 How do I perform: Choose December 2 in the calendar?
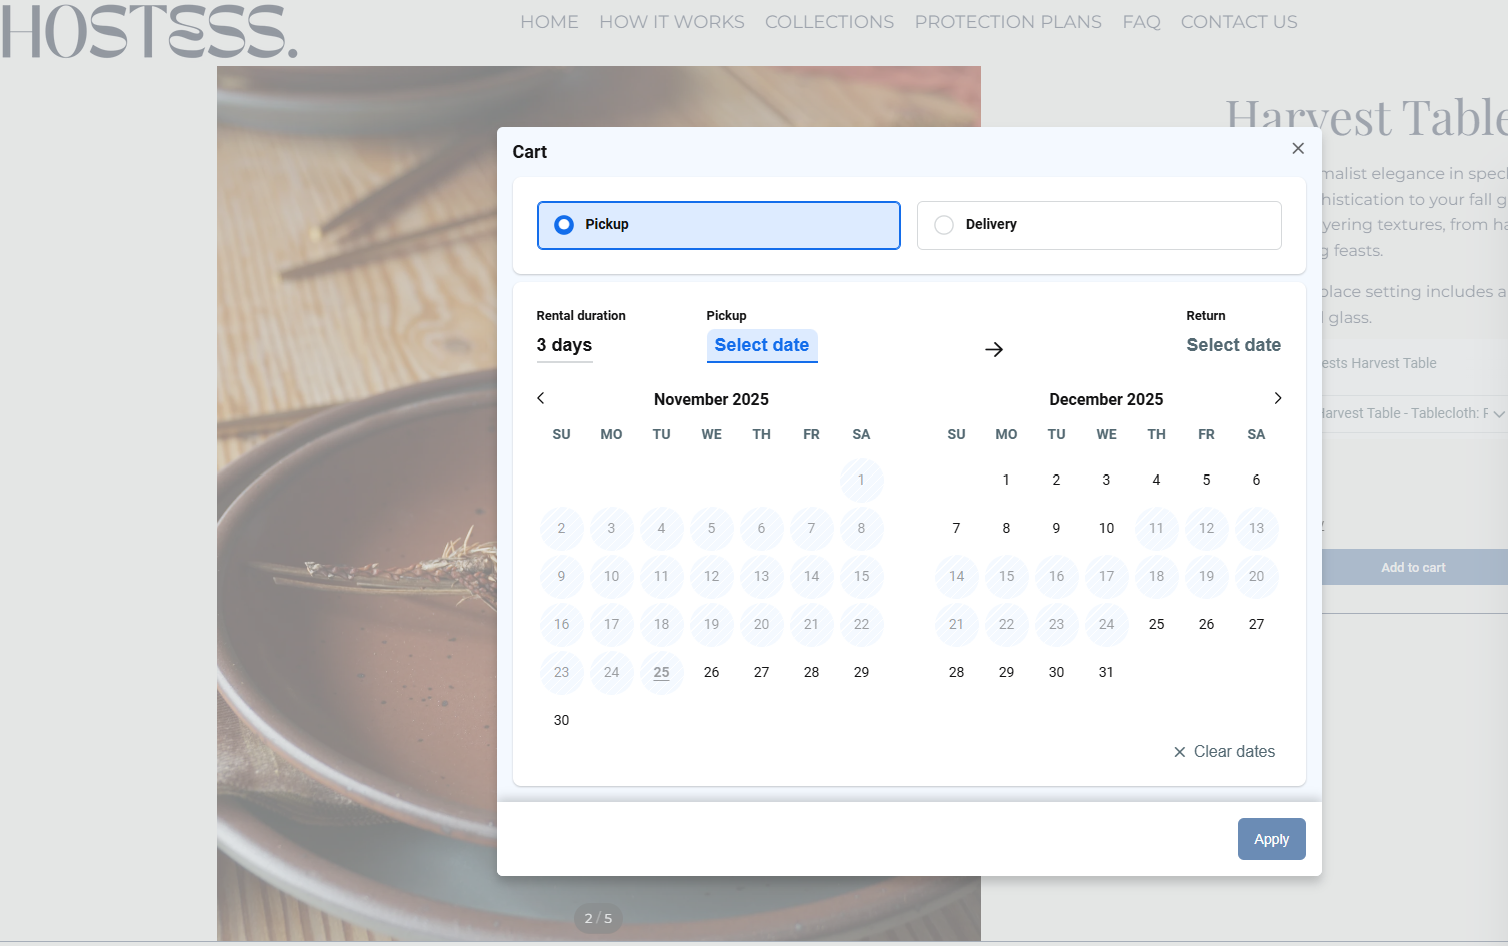coord(1056,480)
